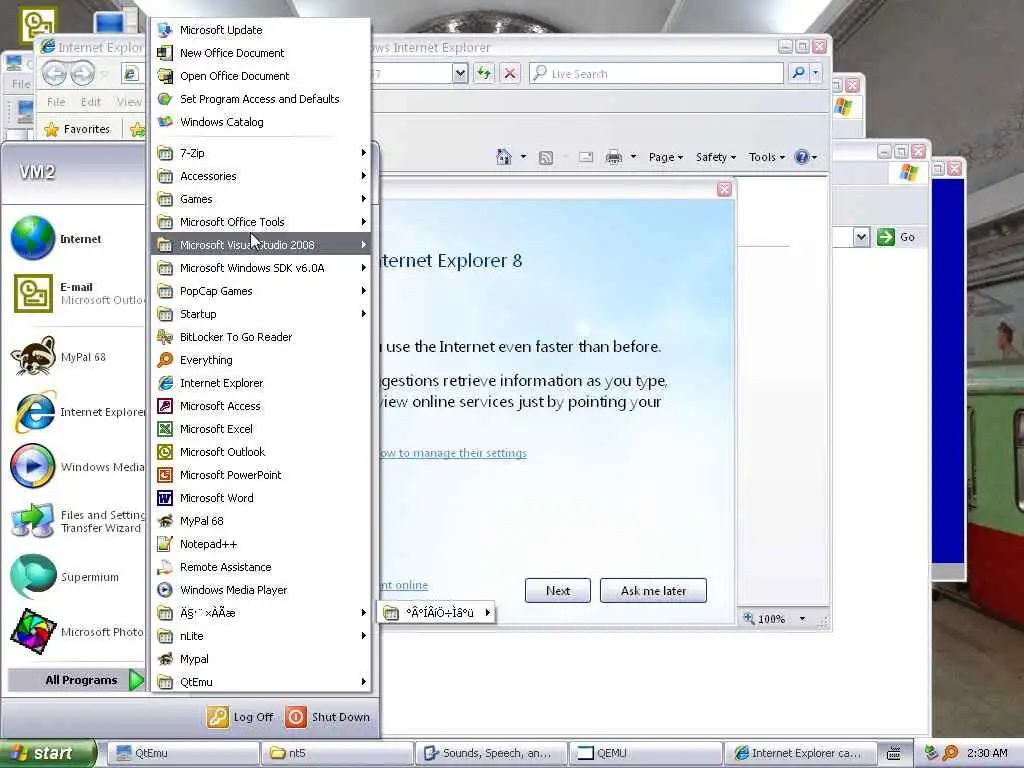Launch Internet Explorer from All Programs list
The height and width of the screenshot is (768, 1024).
coord(261,383)
